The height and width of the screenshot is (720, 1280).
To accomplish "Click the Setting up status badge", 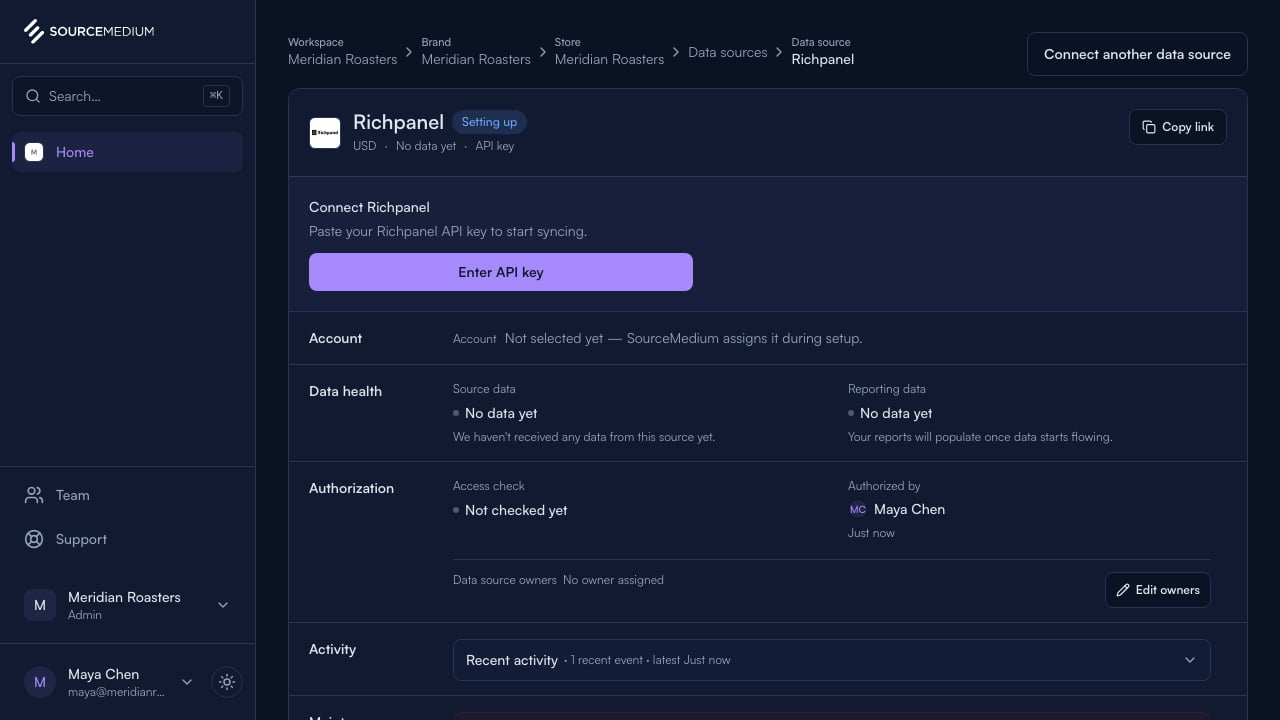I will pyautogui.click(x=489, y=122).
